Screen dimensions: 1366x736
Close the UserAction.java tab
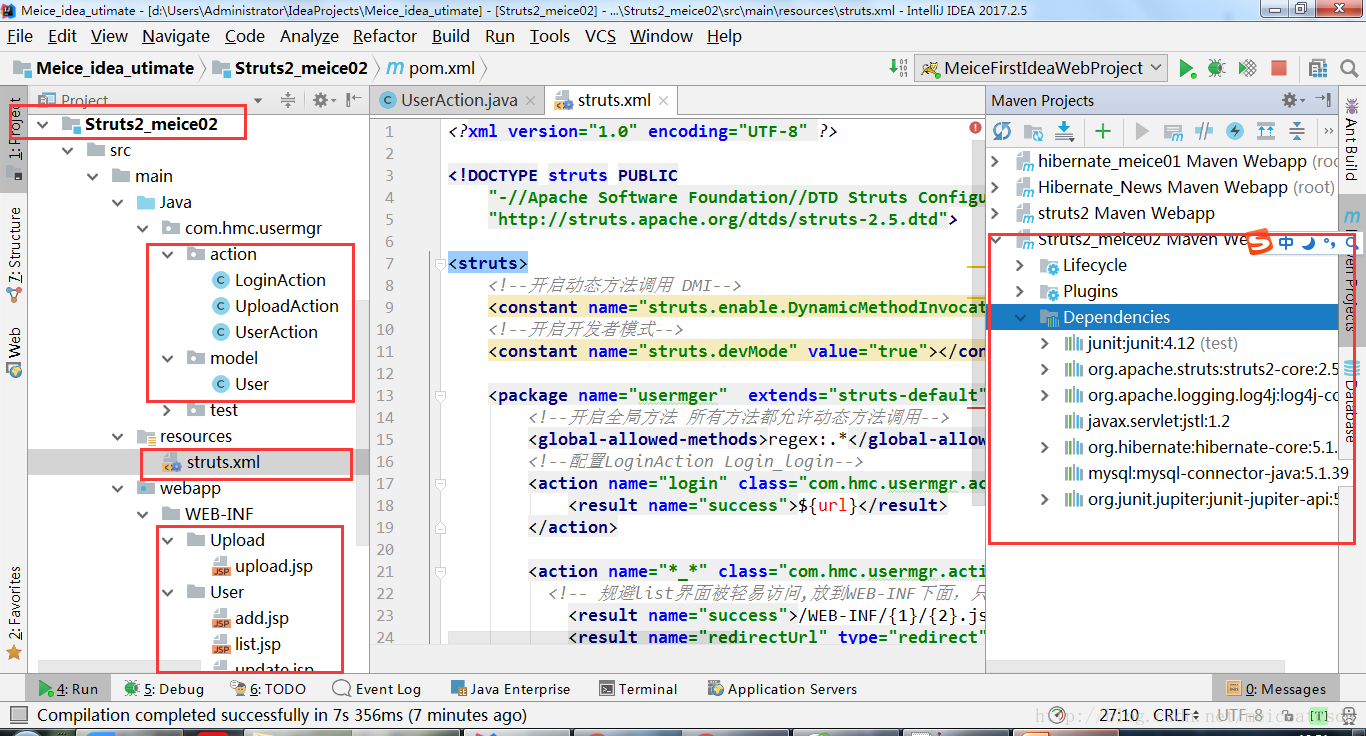[530, 100]
